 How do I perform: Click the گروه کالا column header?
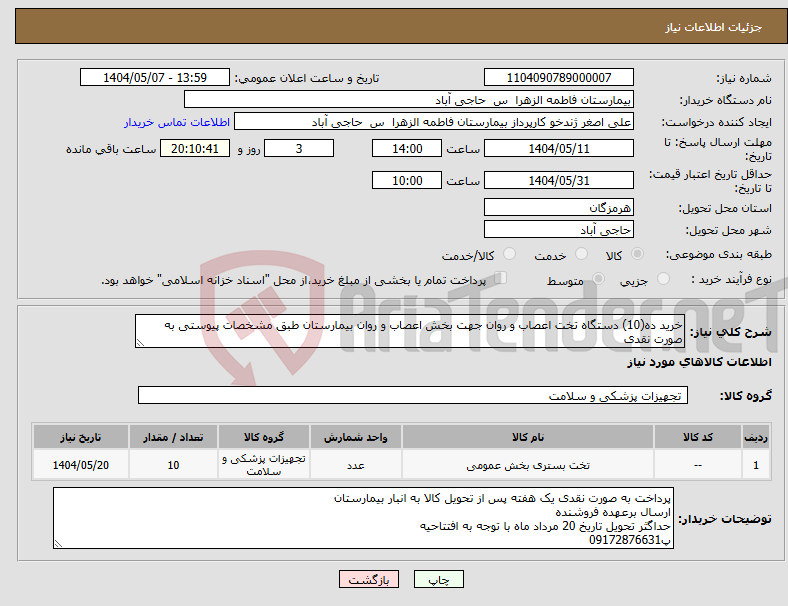(x=264, y=437)
